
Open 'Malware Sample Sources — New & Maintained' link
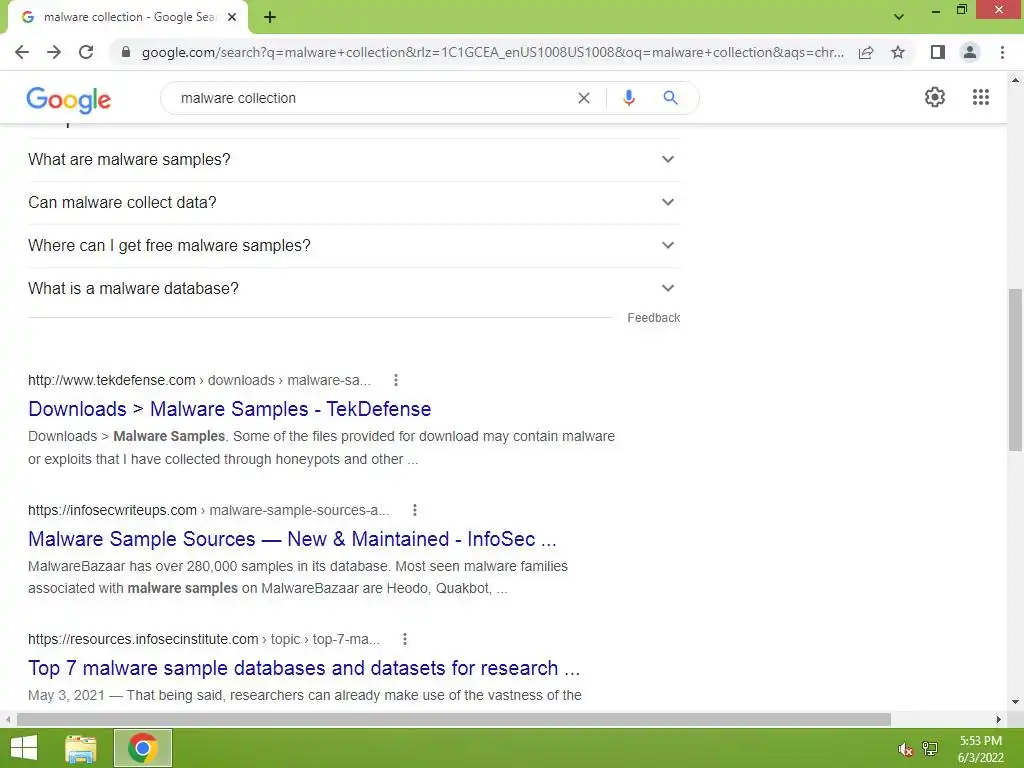coord(292,539)
